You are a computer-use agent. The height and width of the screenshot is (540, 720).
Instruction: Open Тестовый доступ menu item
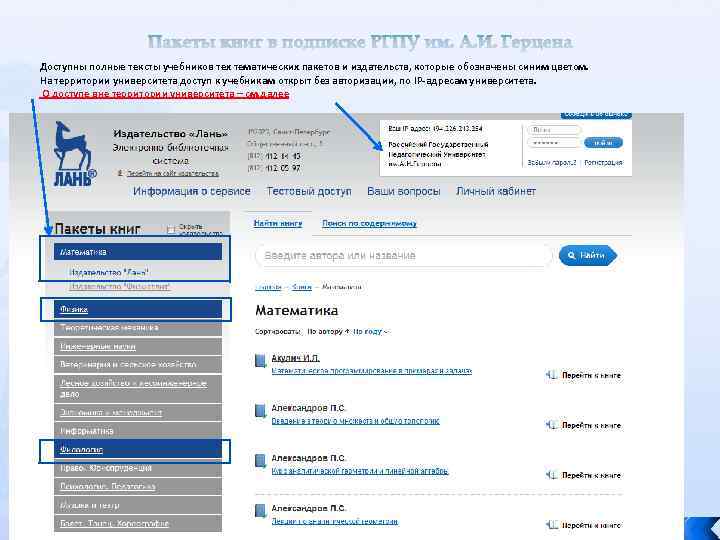pyautogui.click(x=309, y=191)
